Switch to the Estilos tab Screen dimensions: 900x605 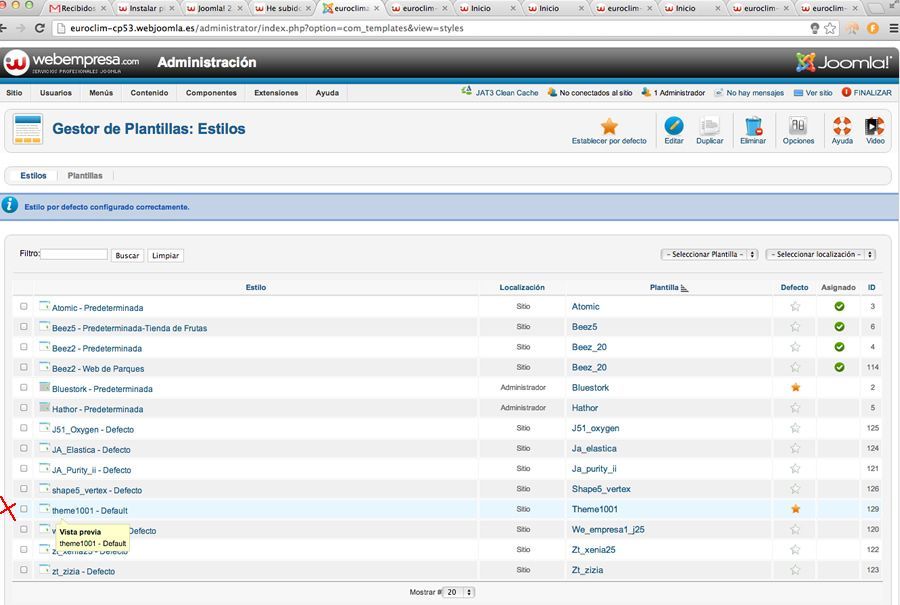[33, 176]
